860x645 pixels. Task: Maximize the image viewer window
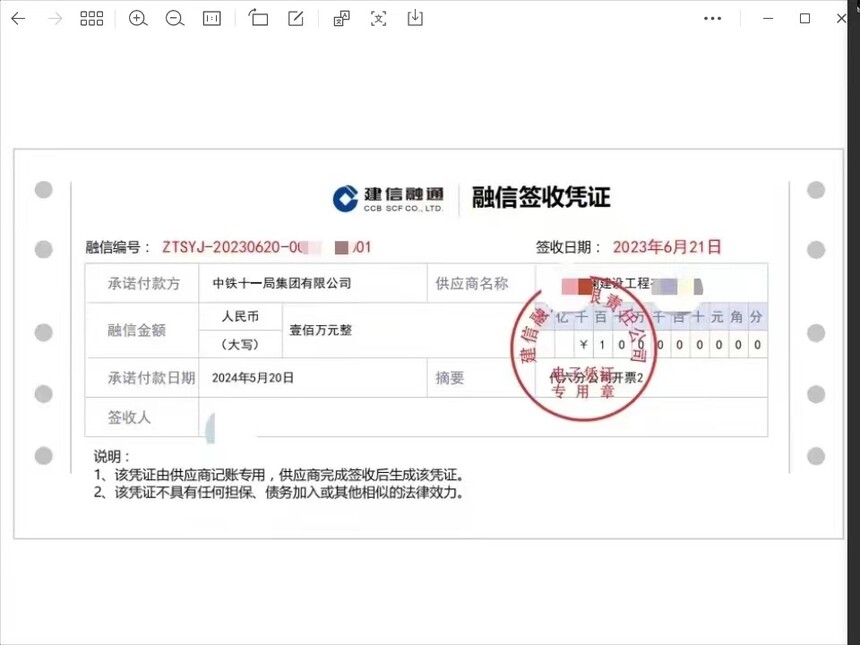pyautogui.click(x=805, y=19)
